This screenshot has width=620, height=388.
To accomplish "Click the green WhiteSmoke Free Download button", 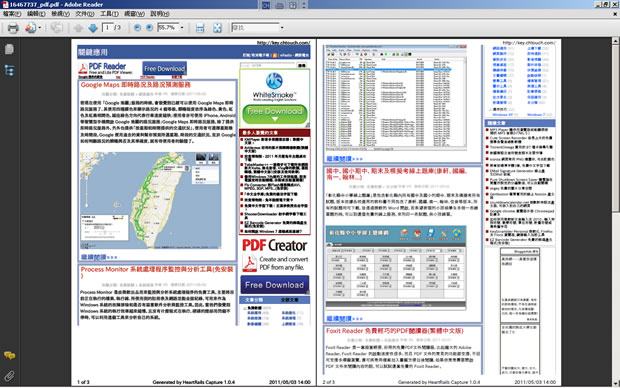I will click(275, 114).
